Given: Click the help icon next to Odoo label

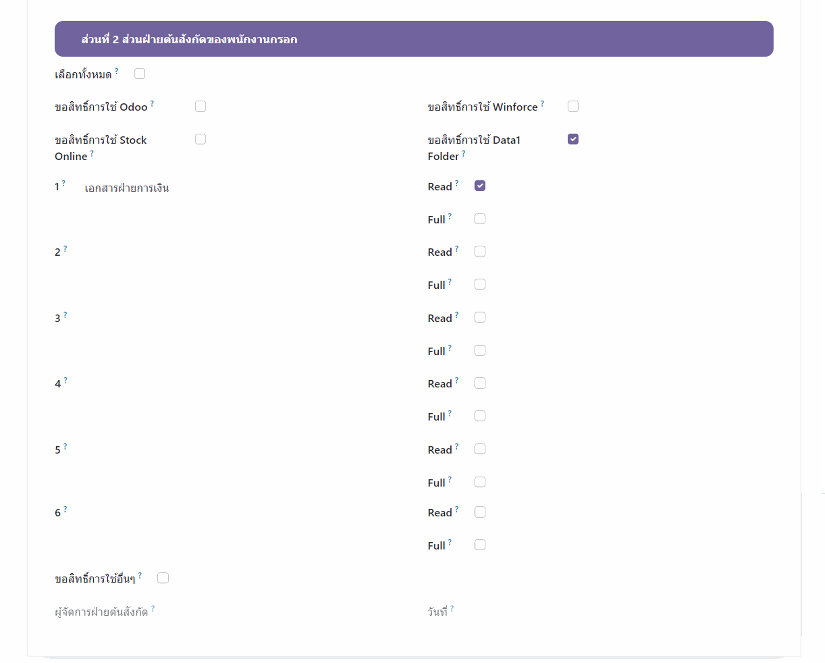Looking at the screenshot, I should 152,104.
